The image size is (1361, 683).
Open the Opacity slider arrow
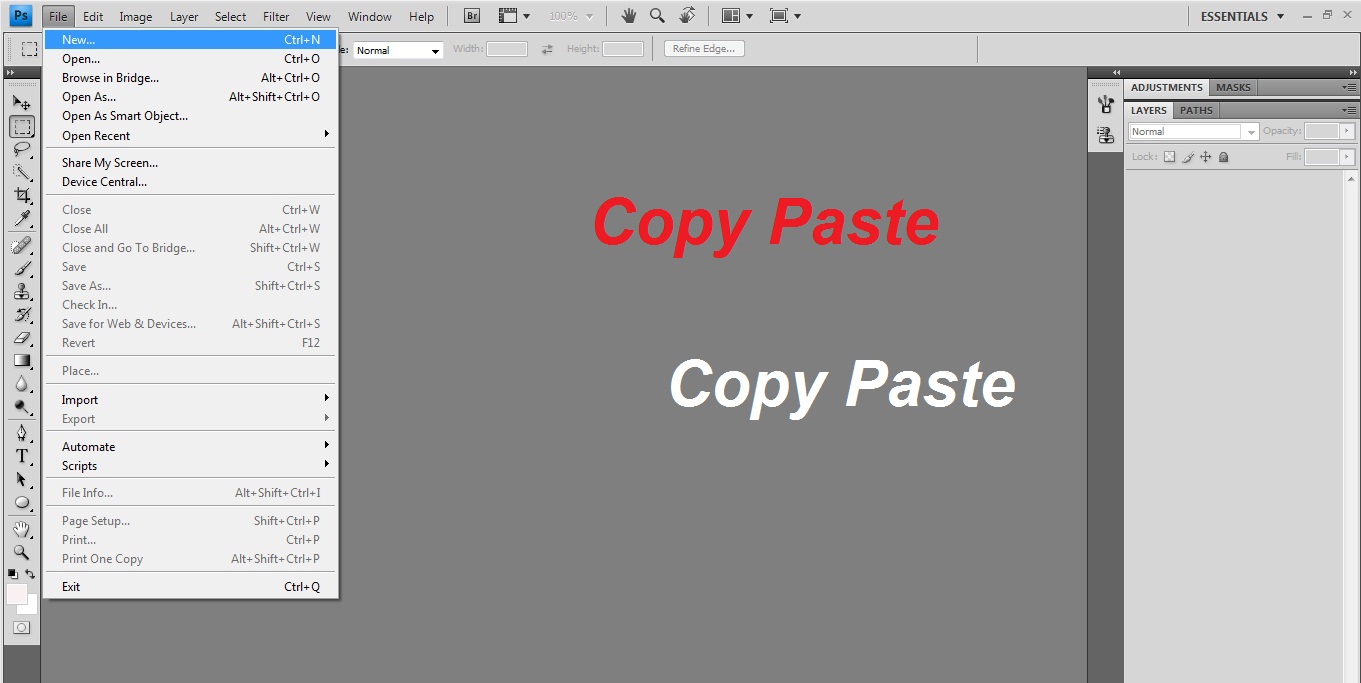pos(1347,131)
